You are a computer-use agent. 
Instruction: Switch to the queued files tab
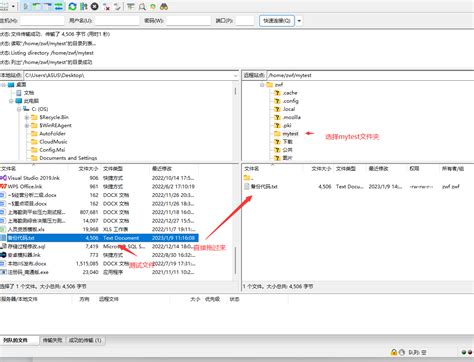click(x=19, y=340)
